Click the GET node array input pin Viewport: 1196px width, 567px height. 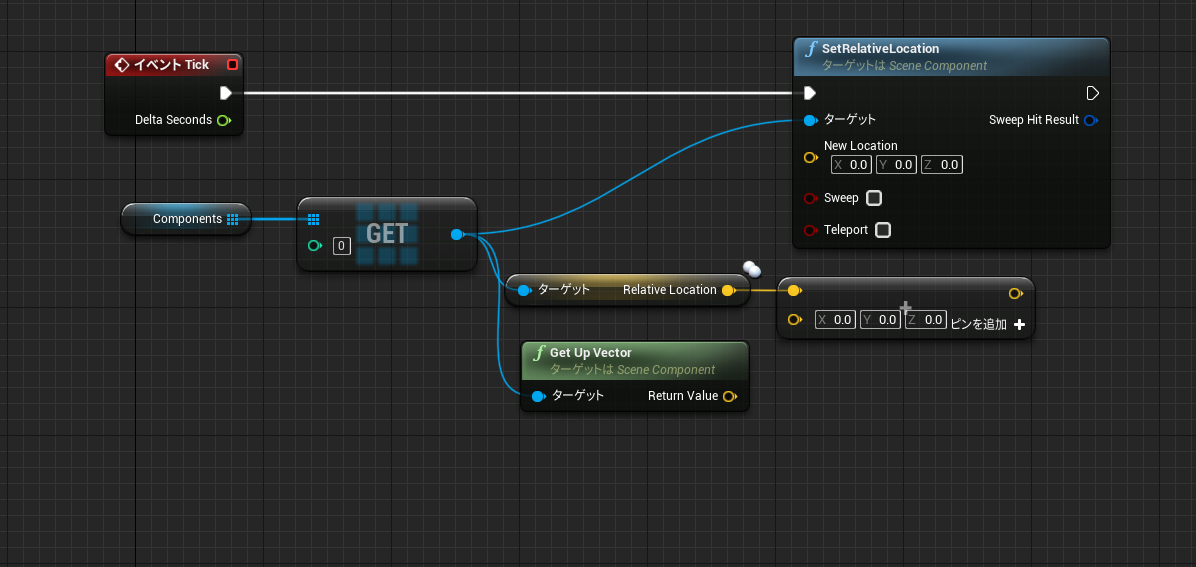tap(313, 220)
